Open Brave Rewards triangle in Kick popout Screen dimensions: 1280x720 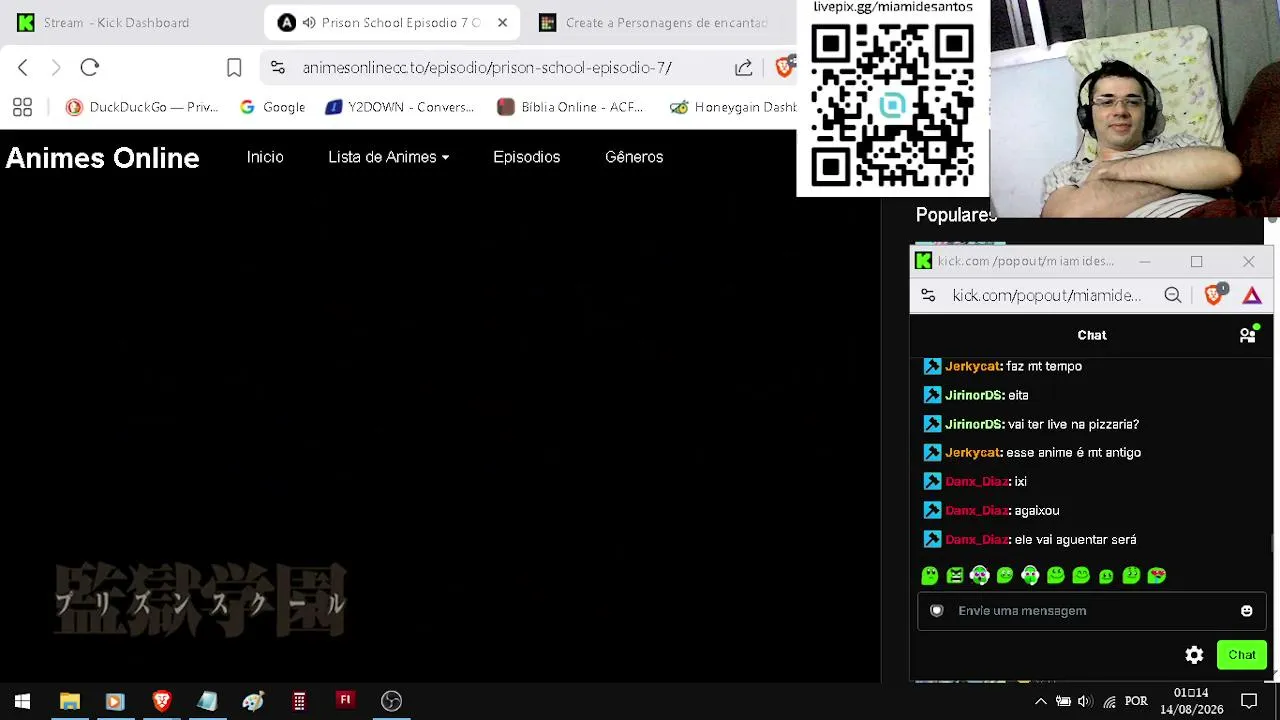pos(1252,295)
